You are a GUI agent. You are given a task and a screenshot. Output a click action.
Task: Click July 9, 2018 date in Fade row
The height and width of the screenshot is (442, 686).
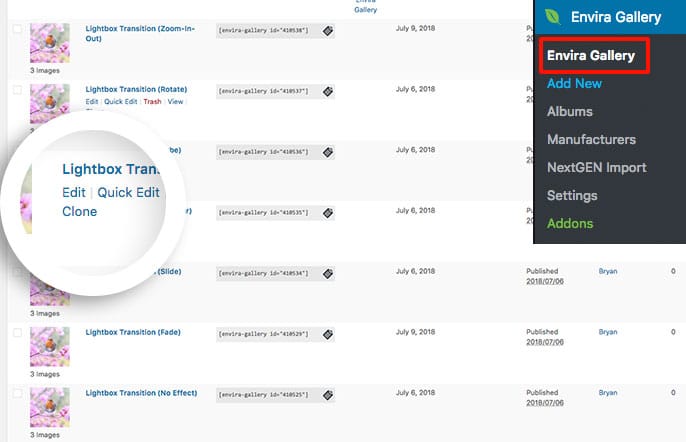(415, 332)
